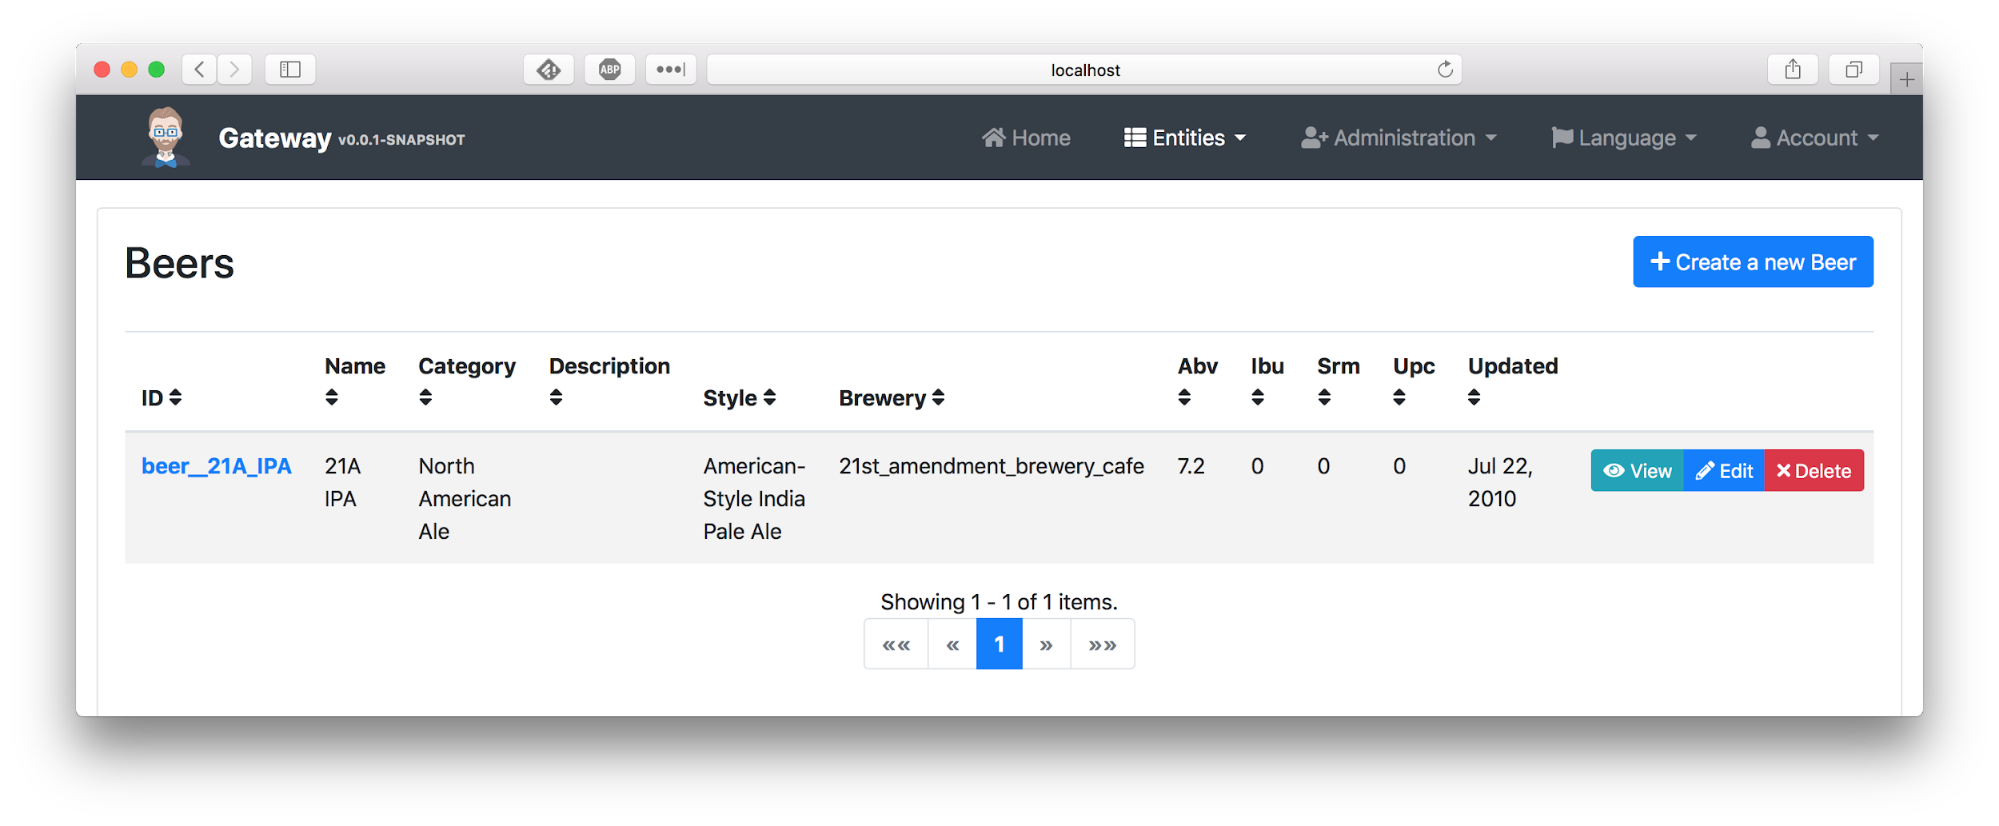The image size is (1999, 826).
Task: Go to the Home nav item
Action: click(x=1026, y=138)
